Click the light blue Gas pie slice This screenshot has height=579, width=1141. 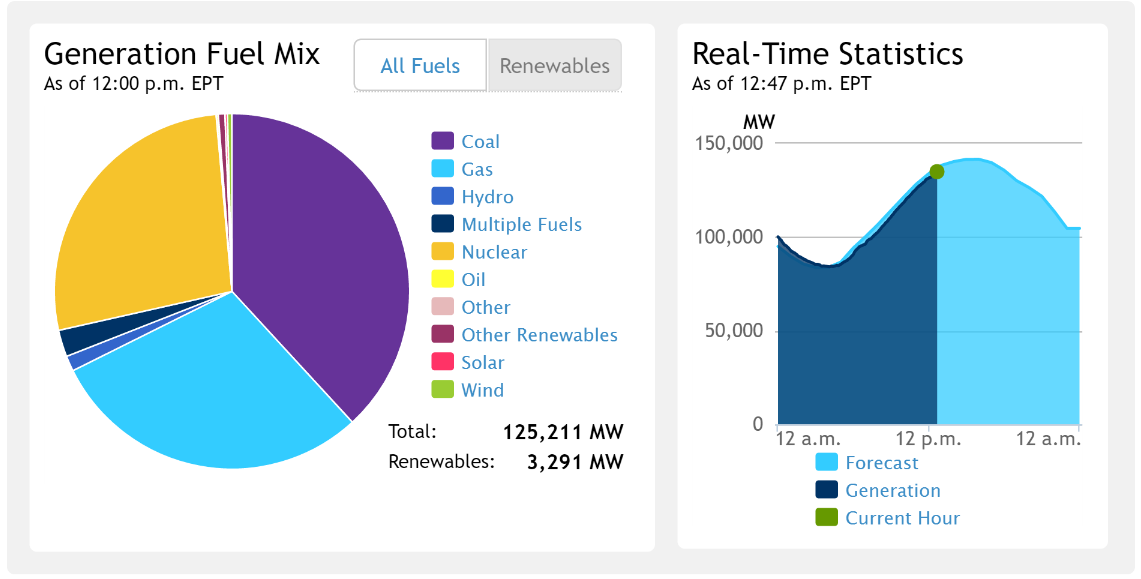point(220,390)
